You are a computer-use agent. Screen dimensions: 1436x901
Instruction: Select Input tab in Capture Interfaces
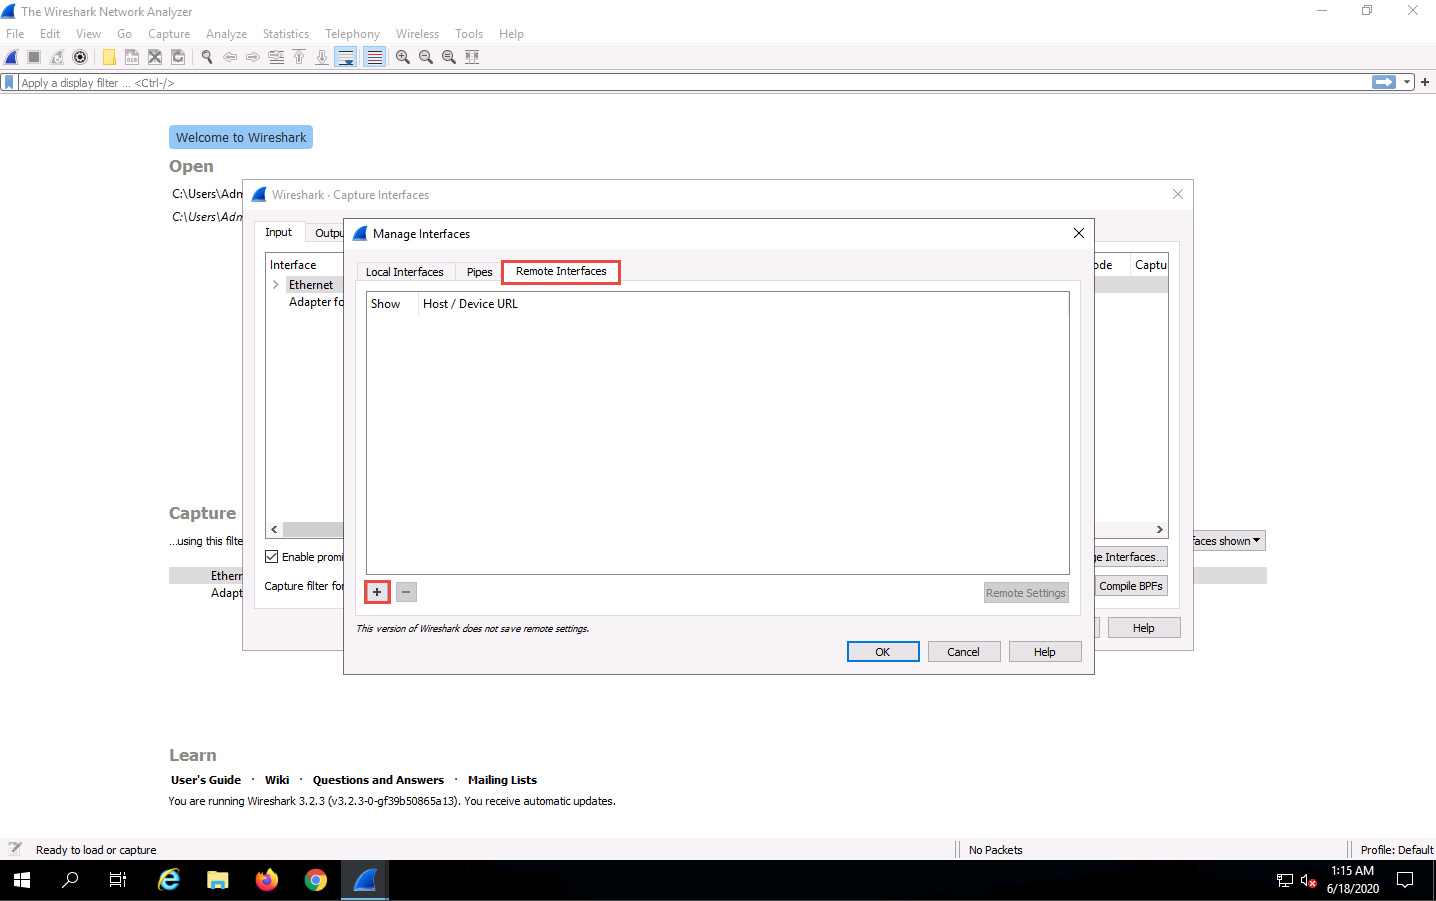[278, 232]
